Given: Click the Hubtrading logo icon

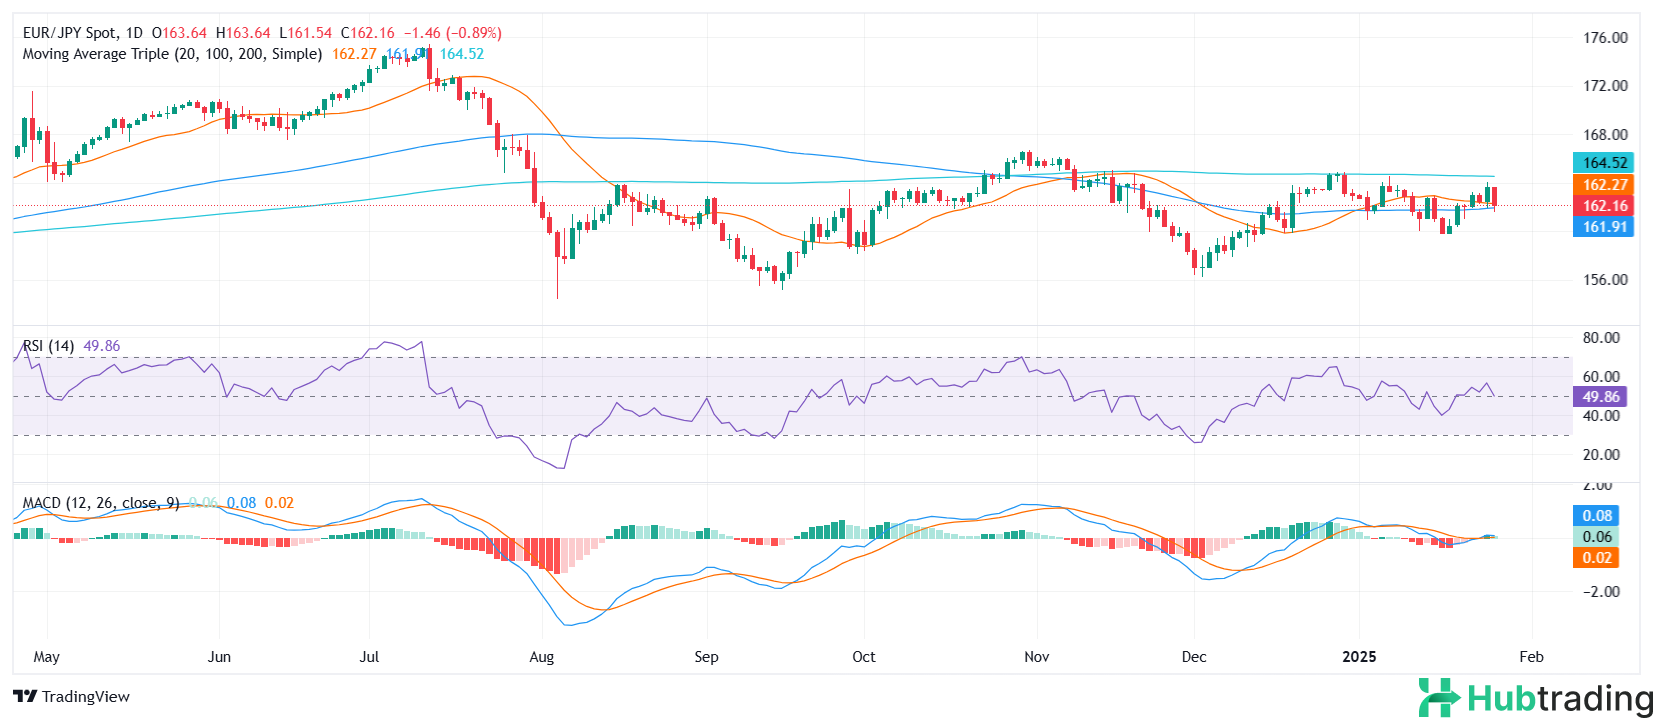Looking at the screenshot, I should click(x=1440, y=697).
